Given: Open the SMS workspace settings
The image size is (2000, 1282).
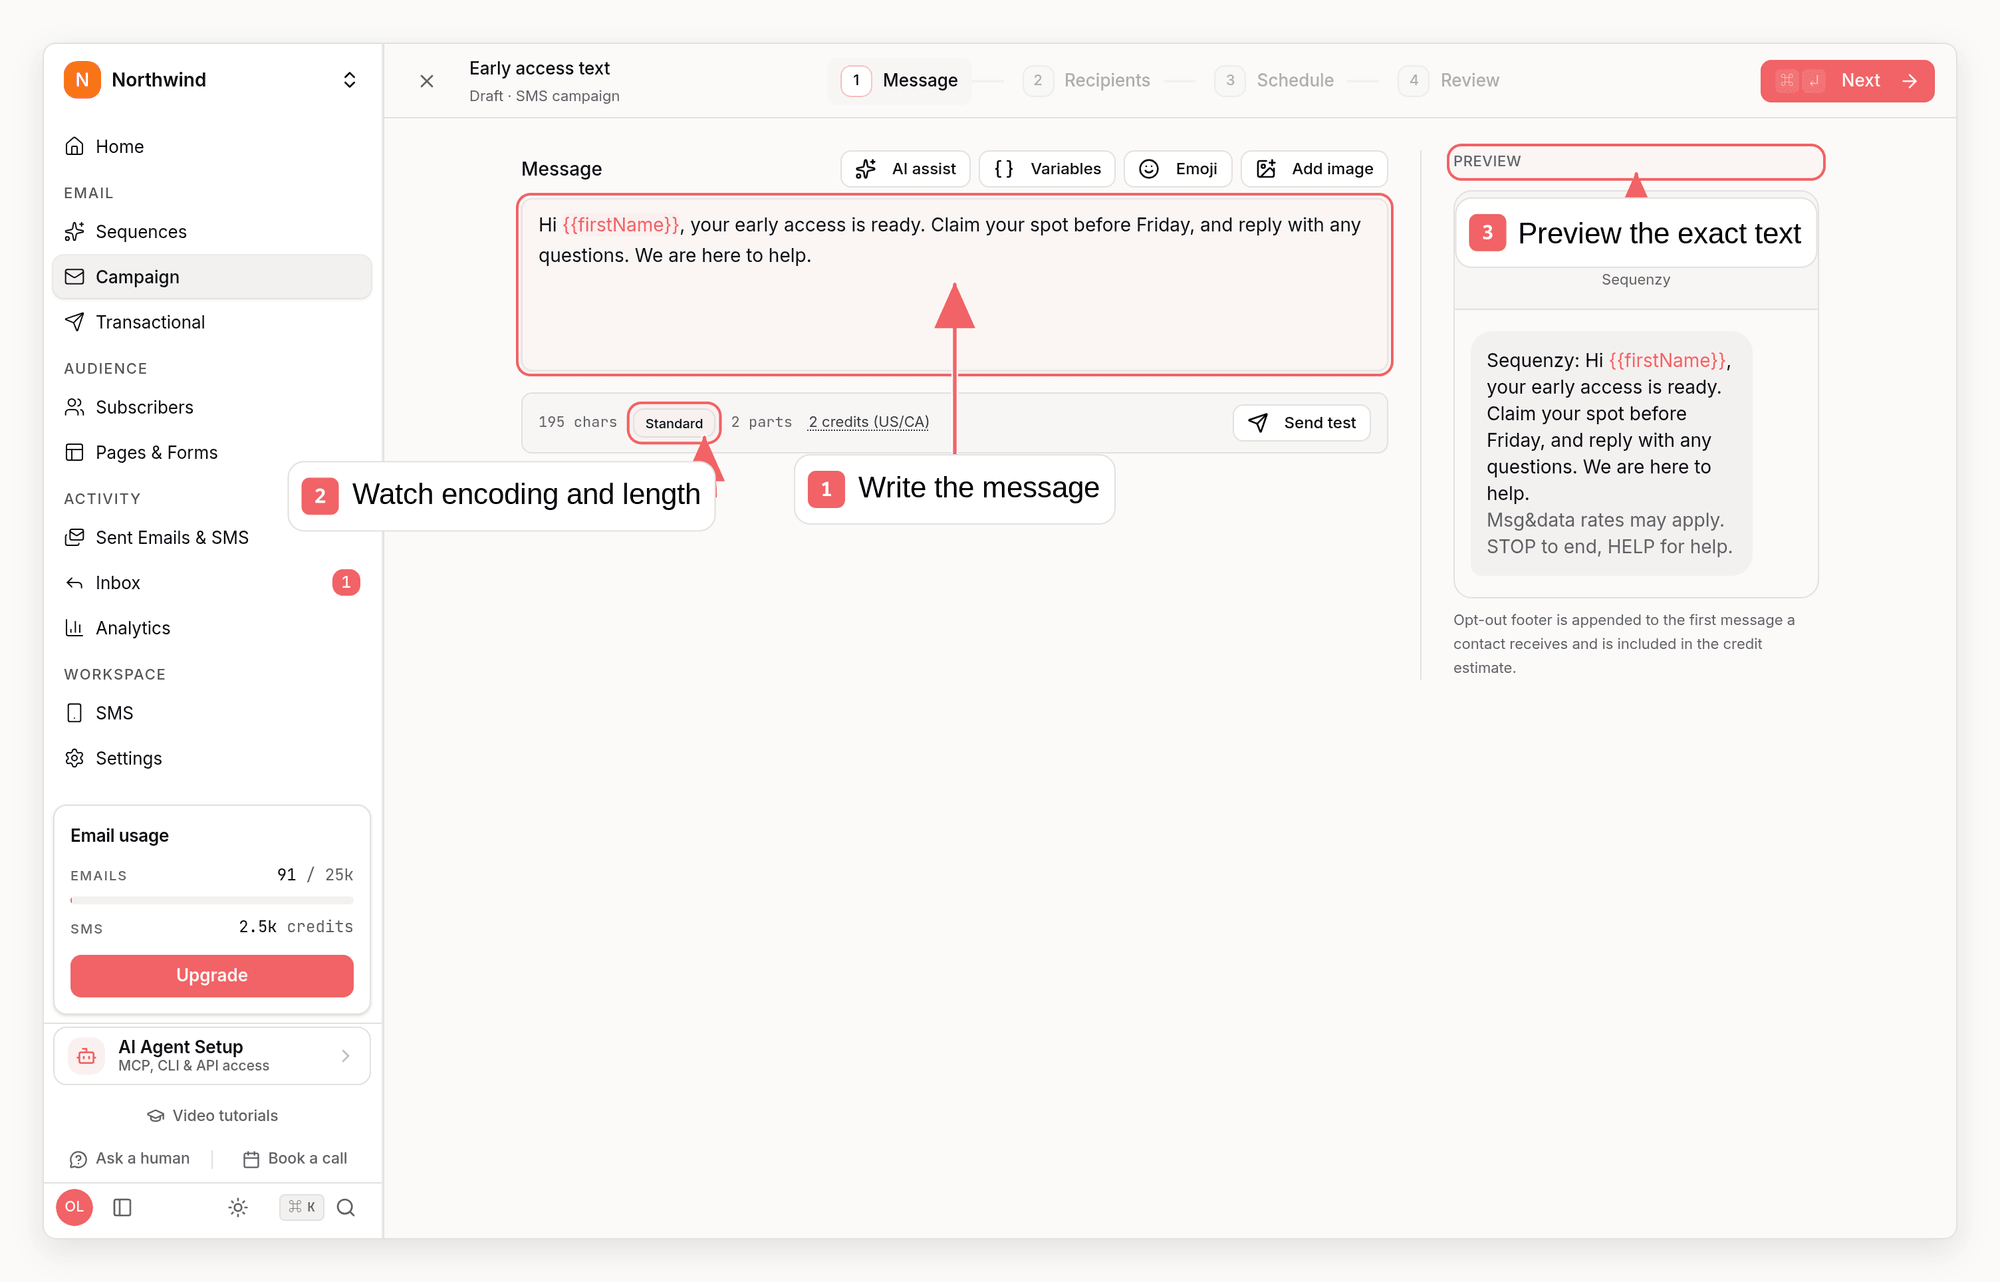Looking at the screenshot, I should click(x=211, y=713).
